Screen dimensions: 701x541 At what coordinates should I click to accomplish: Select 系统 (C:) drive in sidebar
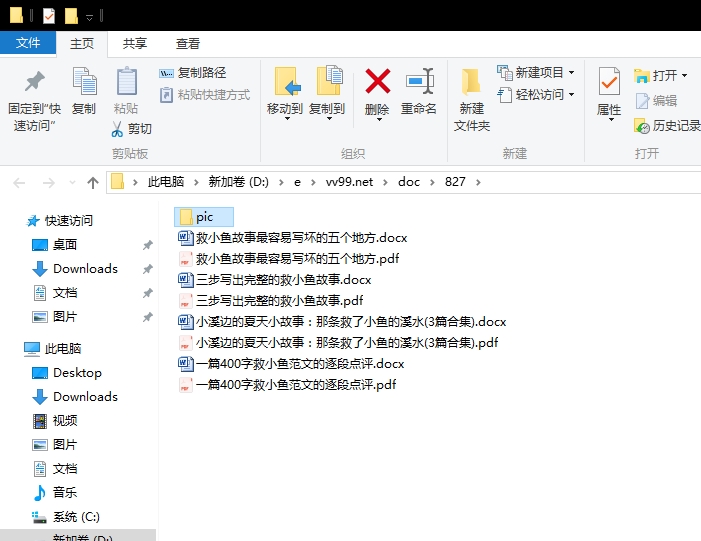[x=76, y=517]
